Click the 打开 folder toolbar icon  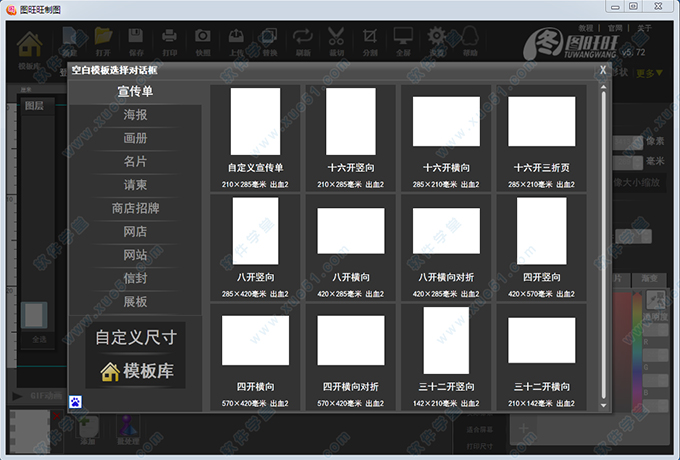(103, 36)
